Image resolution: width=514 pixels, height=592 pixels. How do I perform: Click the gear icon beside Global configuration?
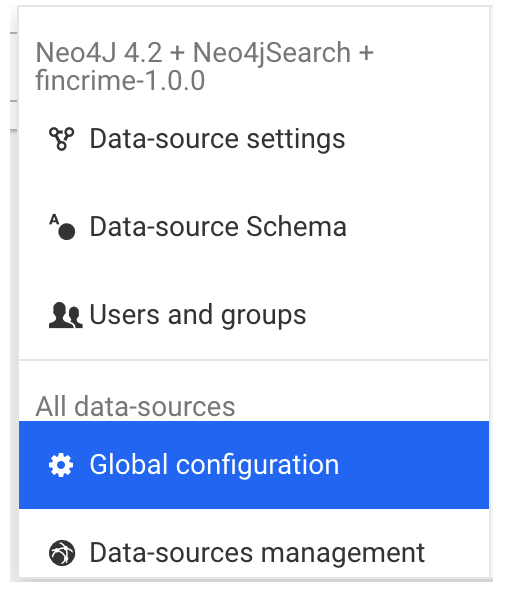click(x=61, y=465)
